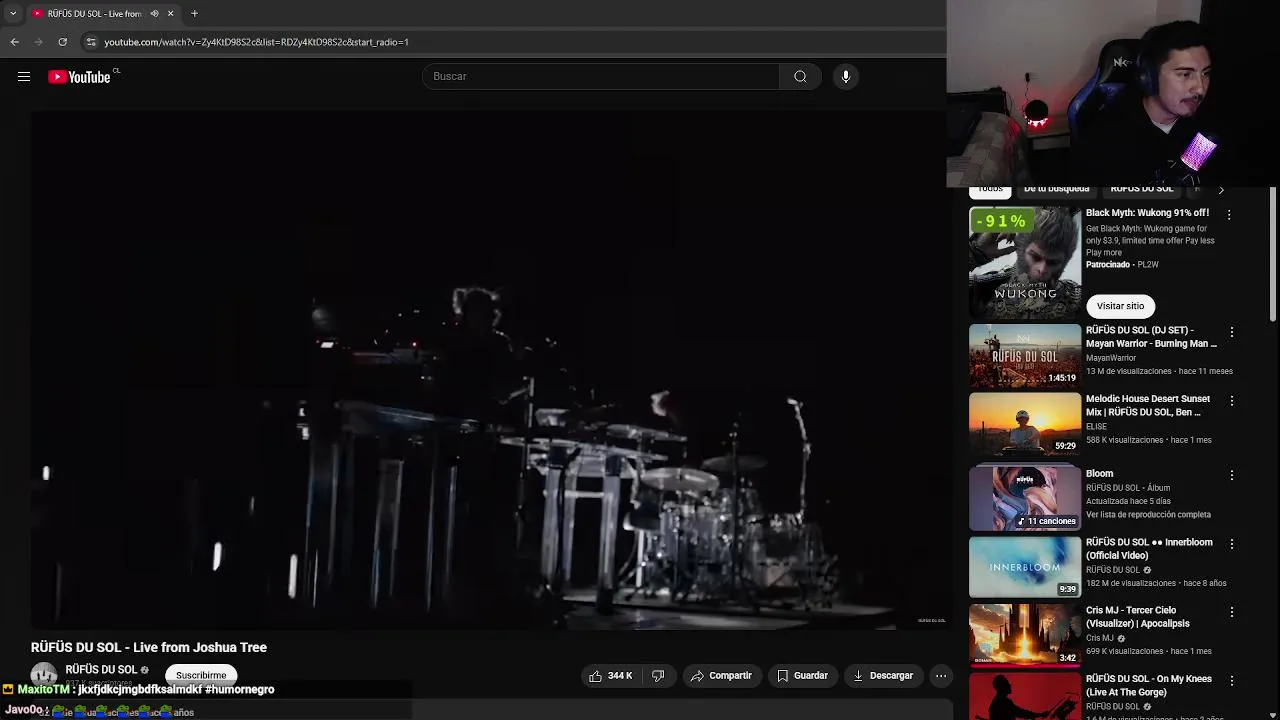Screen dimensions: 1280x720
Task: Subscribe with the Suscribirme button
Action: coord(201,675)
